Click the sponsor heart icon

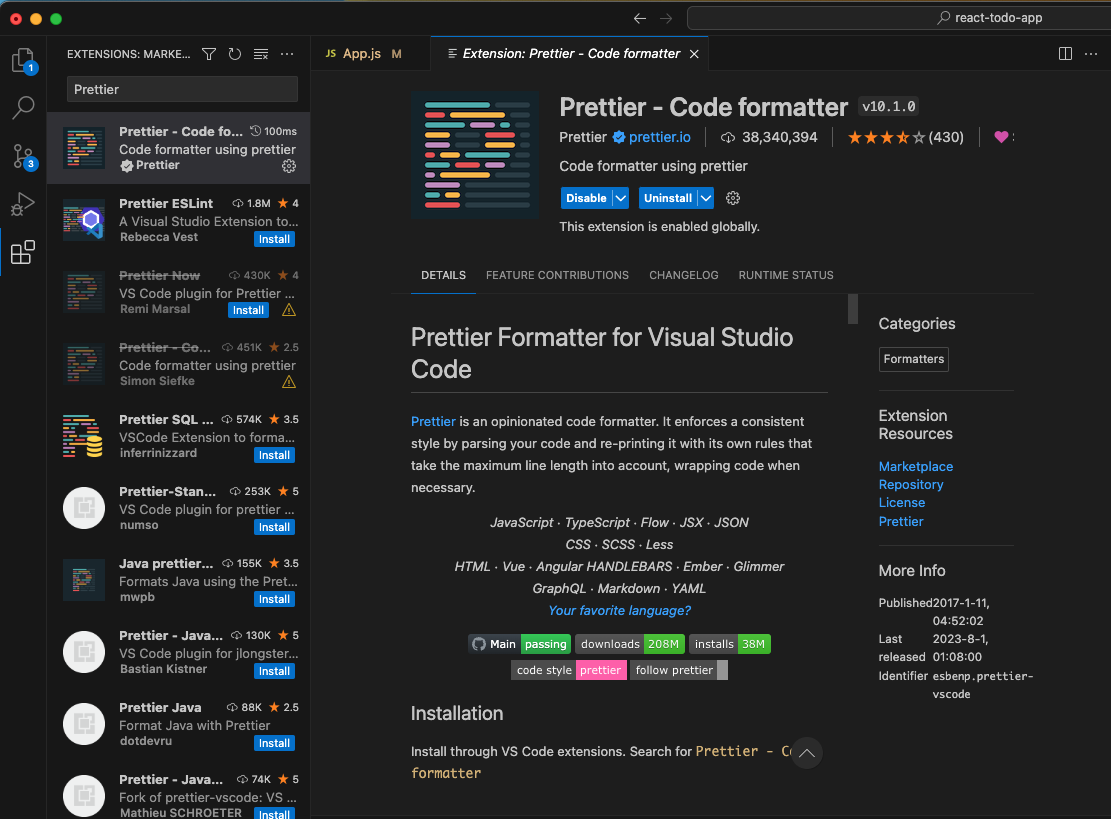[1001, 137]
